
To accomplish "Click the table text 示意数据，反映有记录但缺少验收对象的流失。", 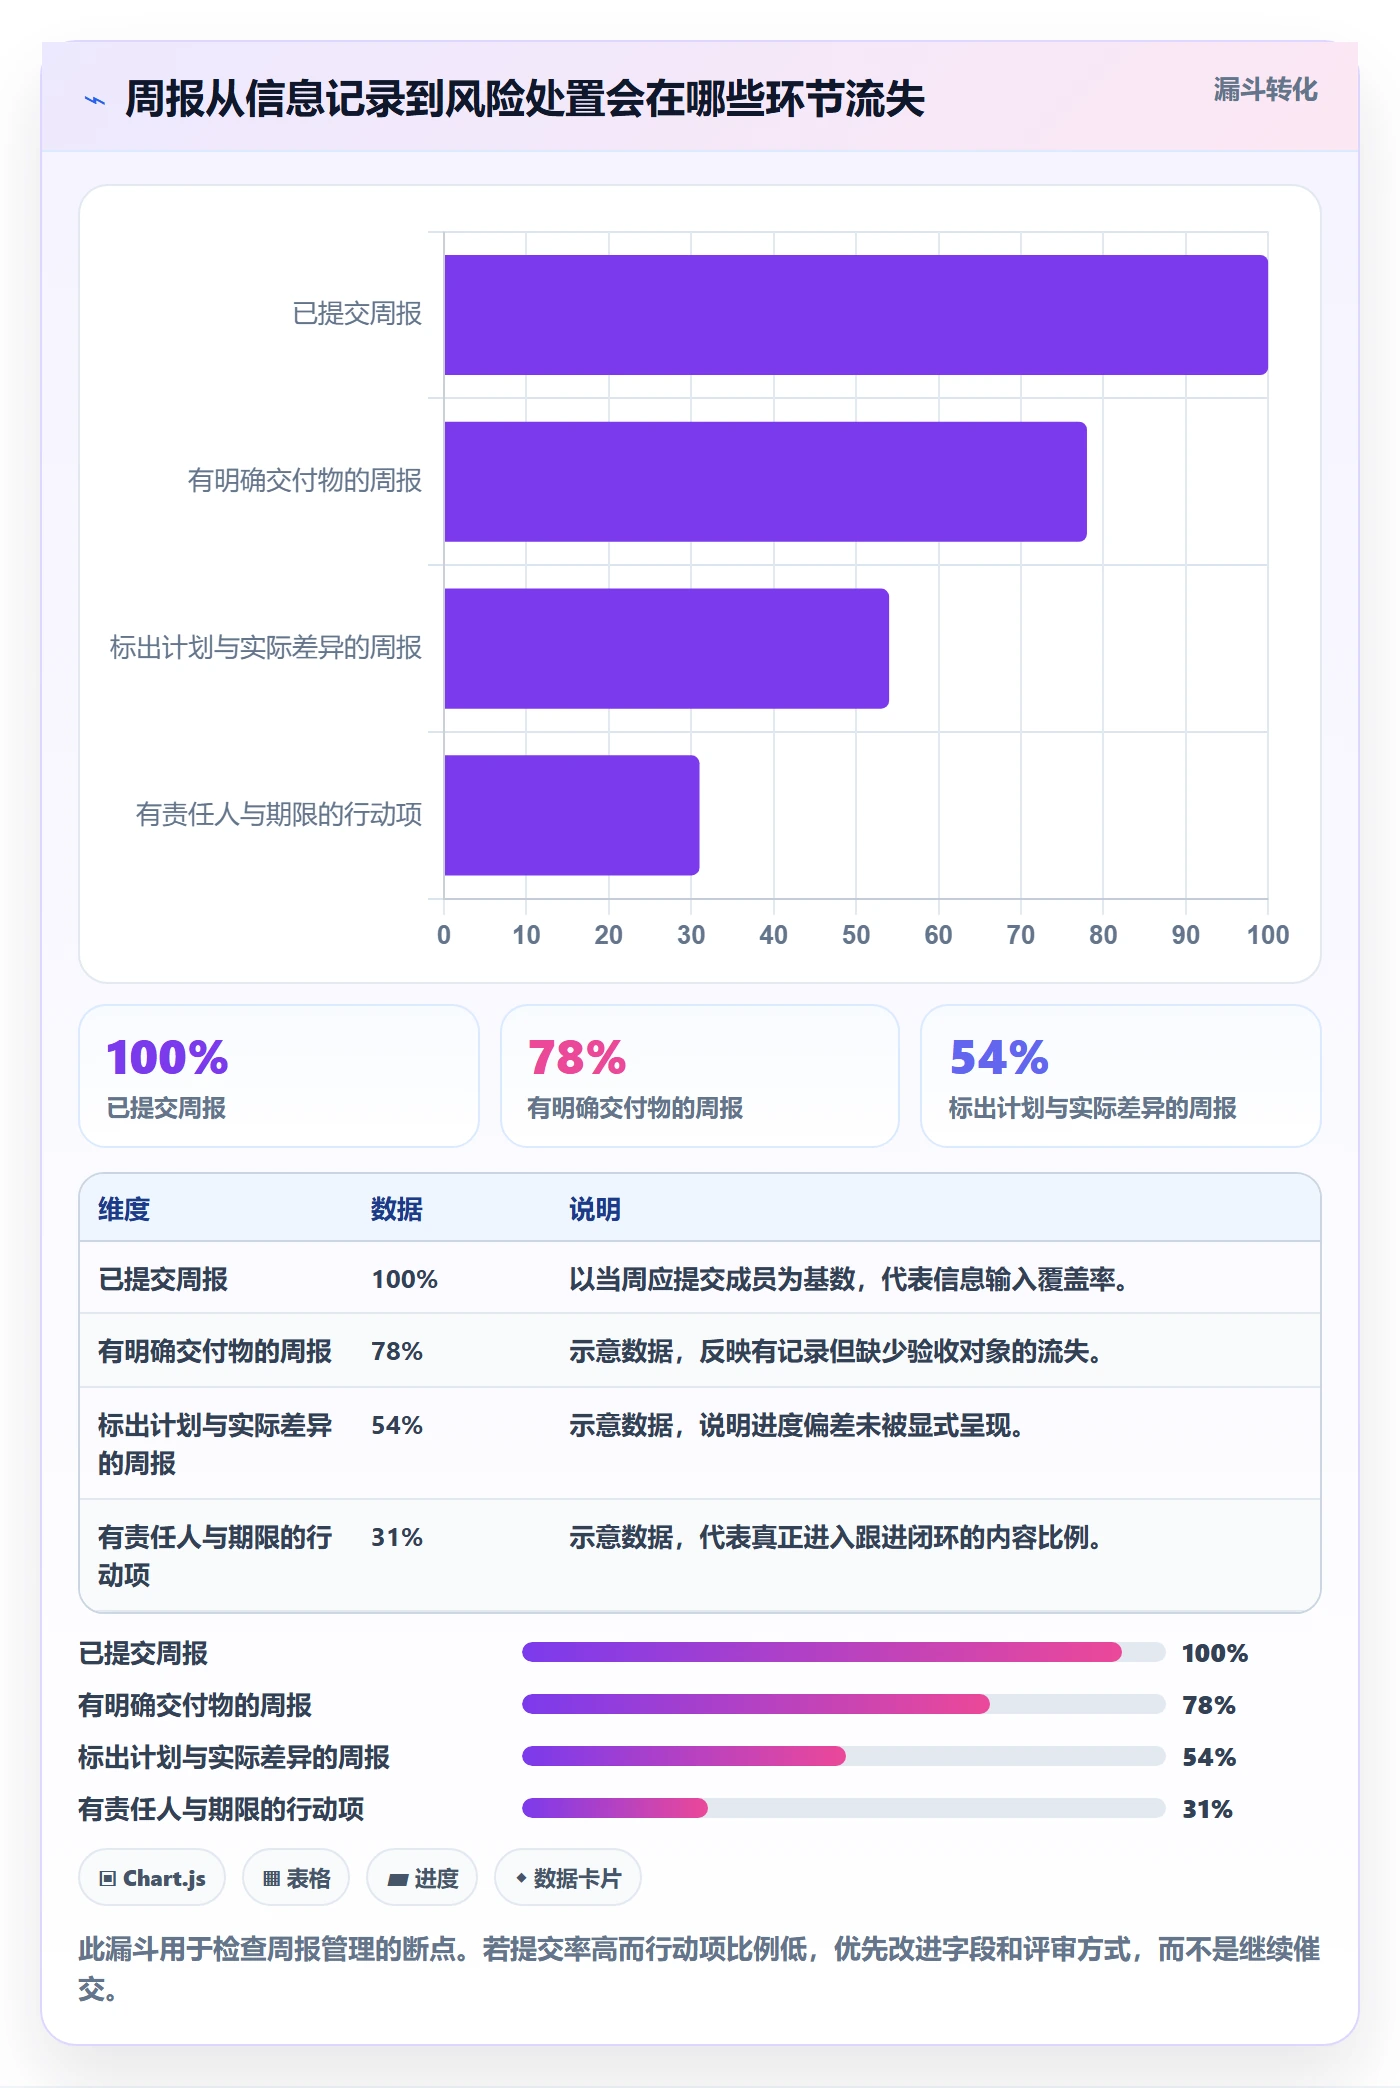I will click(836, 1351).
